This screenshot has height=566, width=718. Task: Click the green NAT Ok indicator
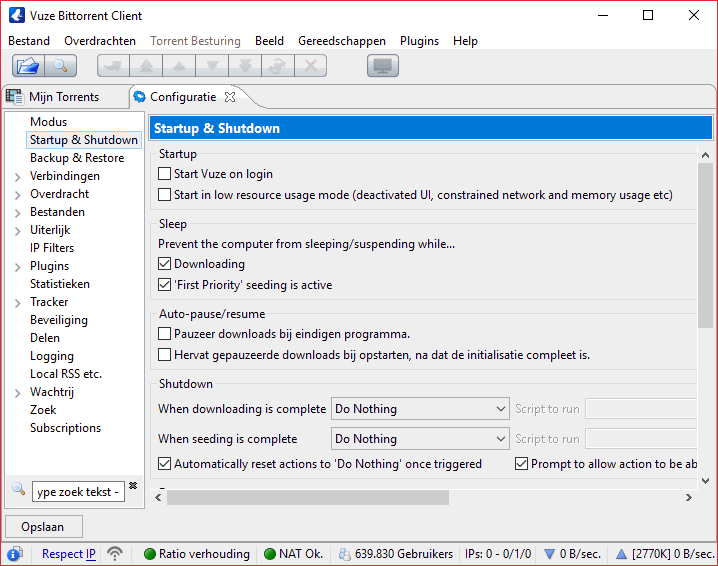(x=270, y=554)
